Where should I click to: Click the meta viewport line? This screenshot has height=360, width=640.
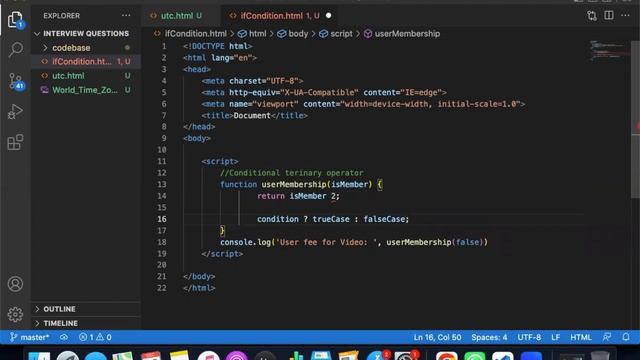tap(363, 104)
